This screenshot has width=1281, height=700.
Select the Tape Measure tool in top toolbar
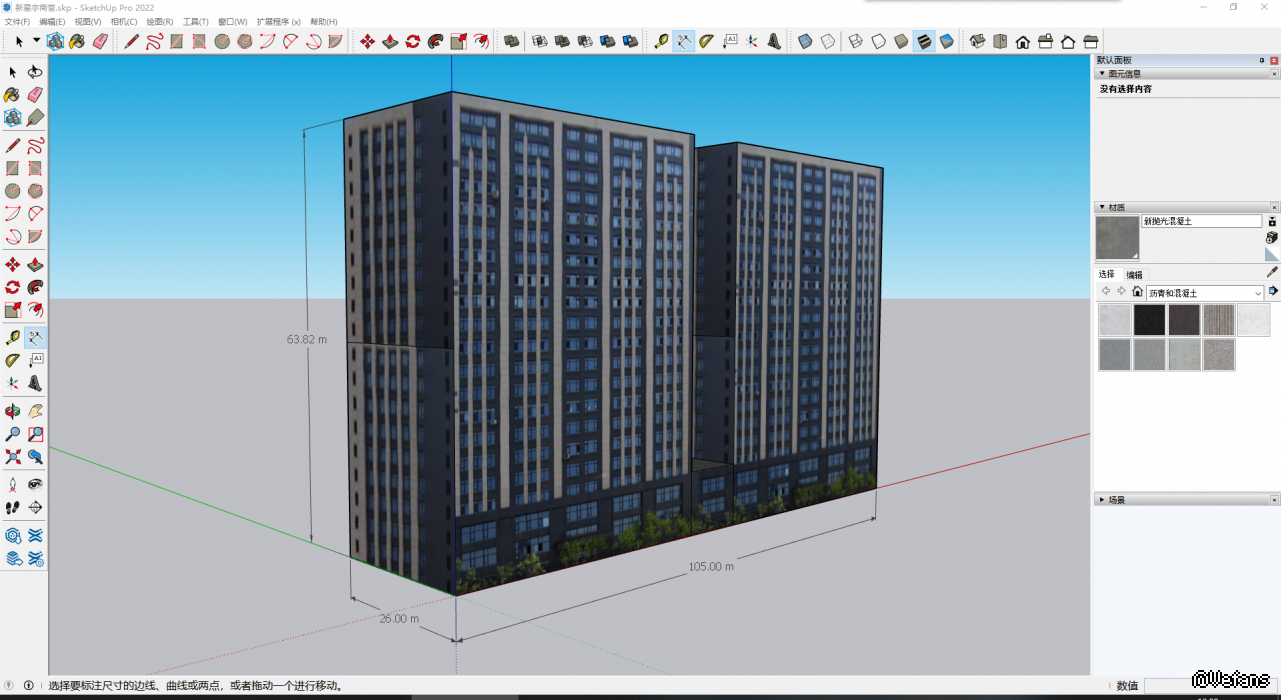coord(661,41)
